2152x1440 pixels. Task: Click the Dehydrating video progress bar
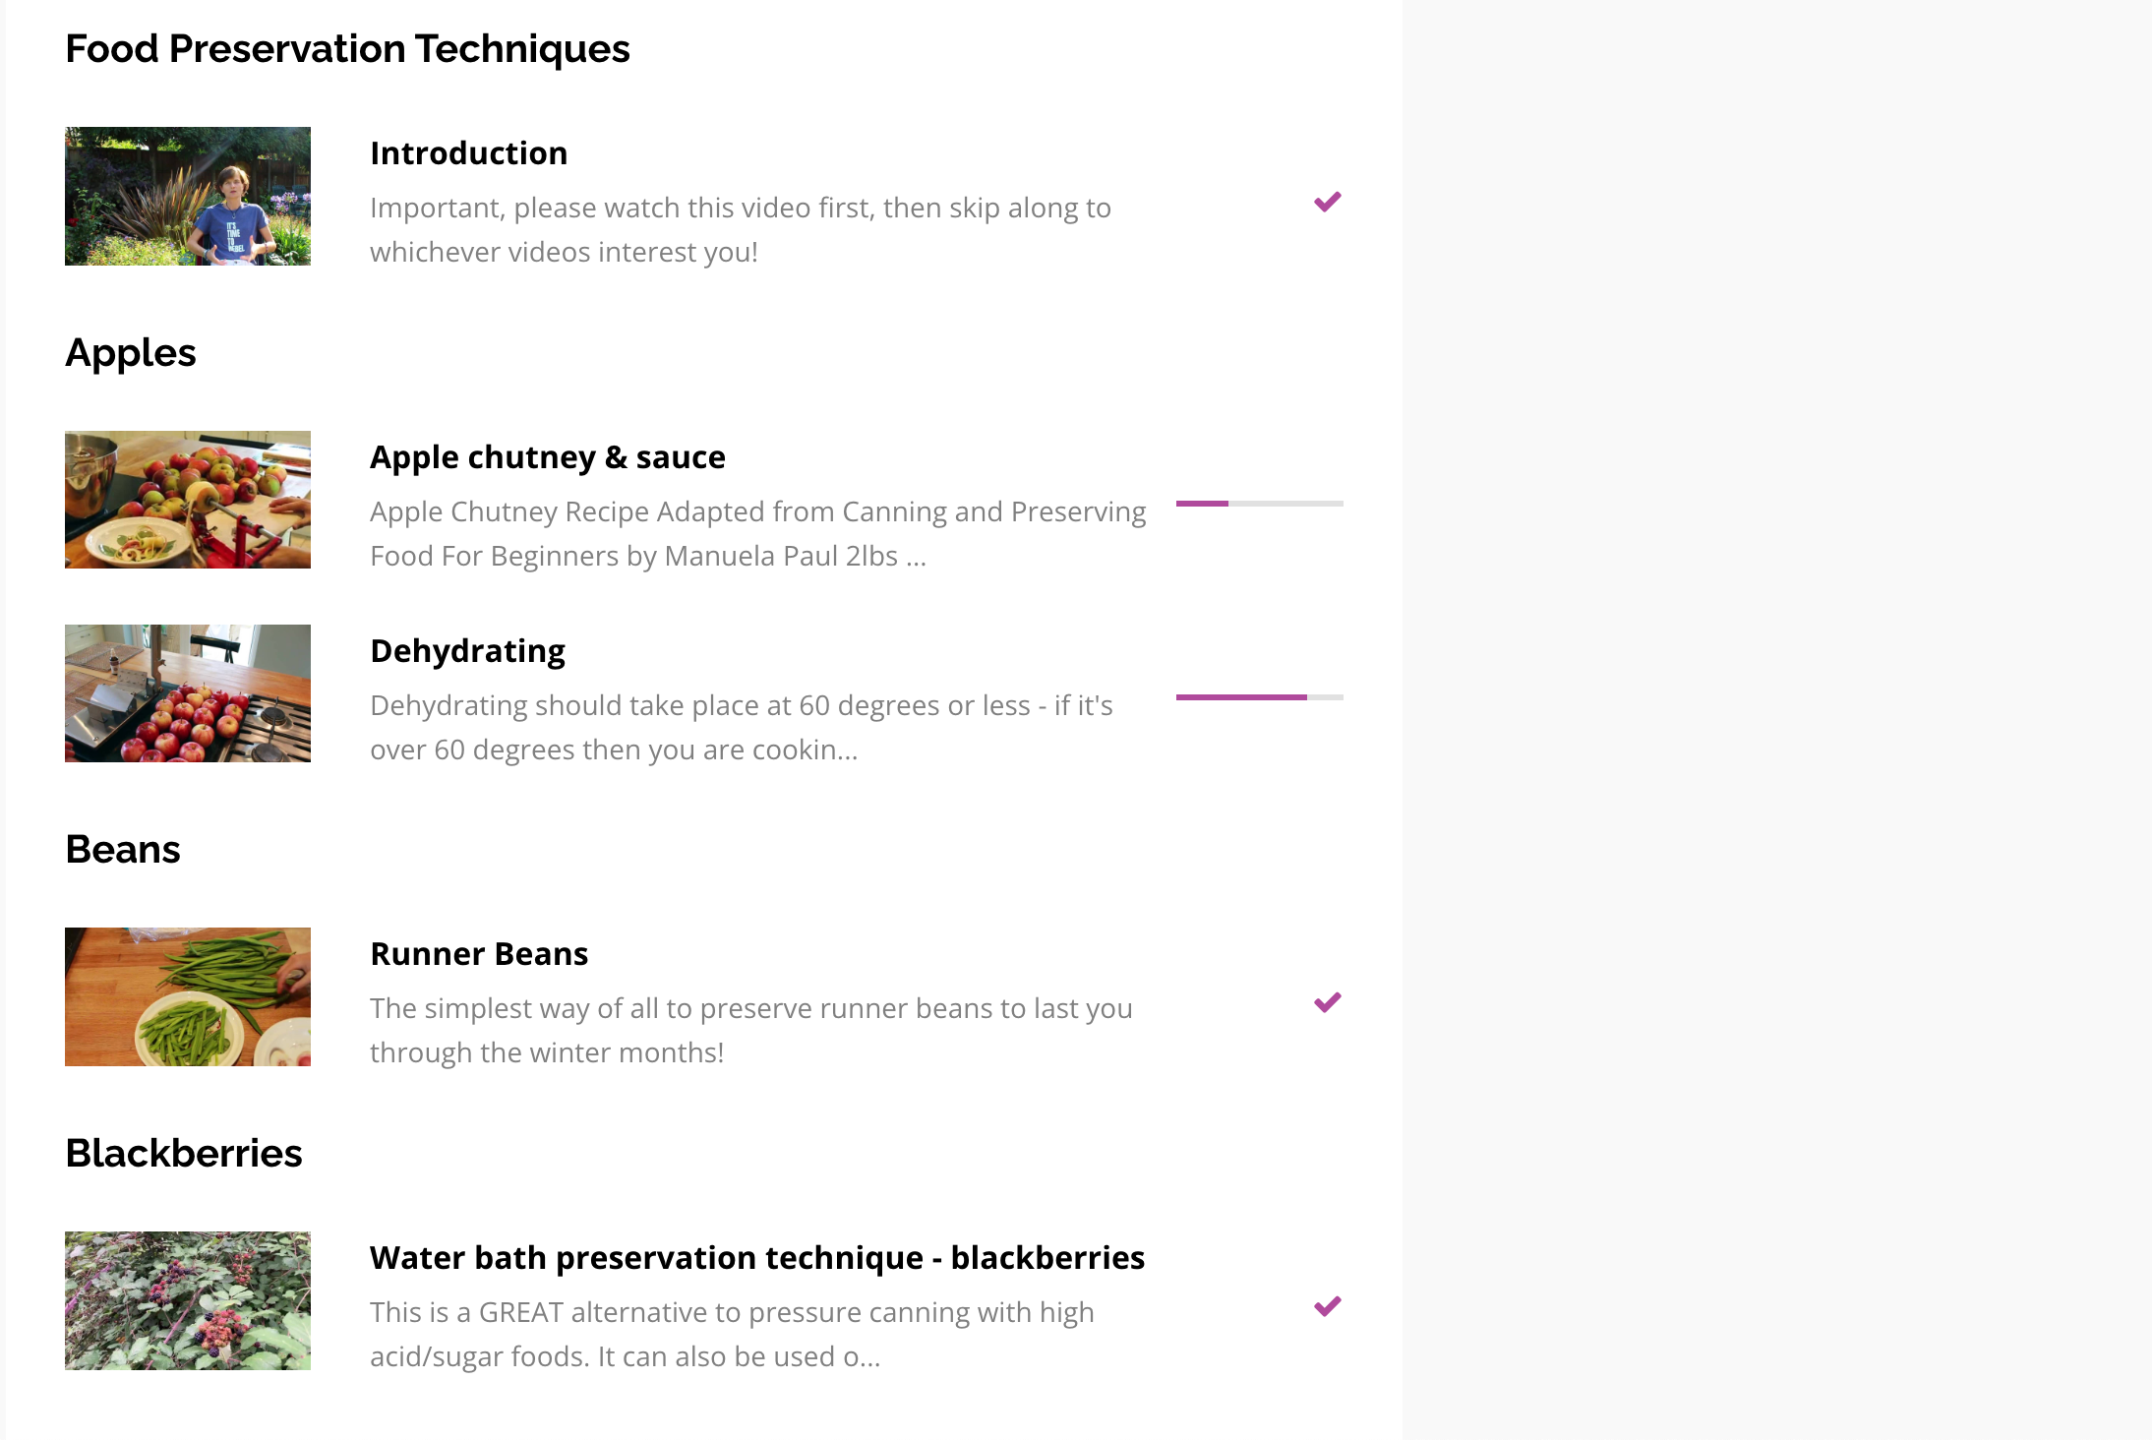click(x=1259, y=697)
